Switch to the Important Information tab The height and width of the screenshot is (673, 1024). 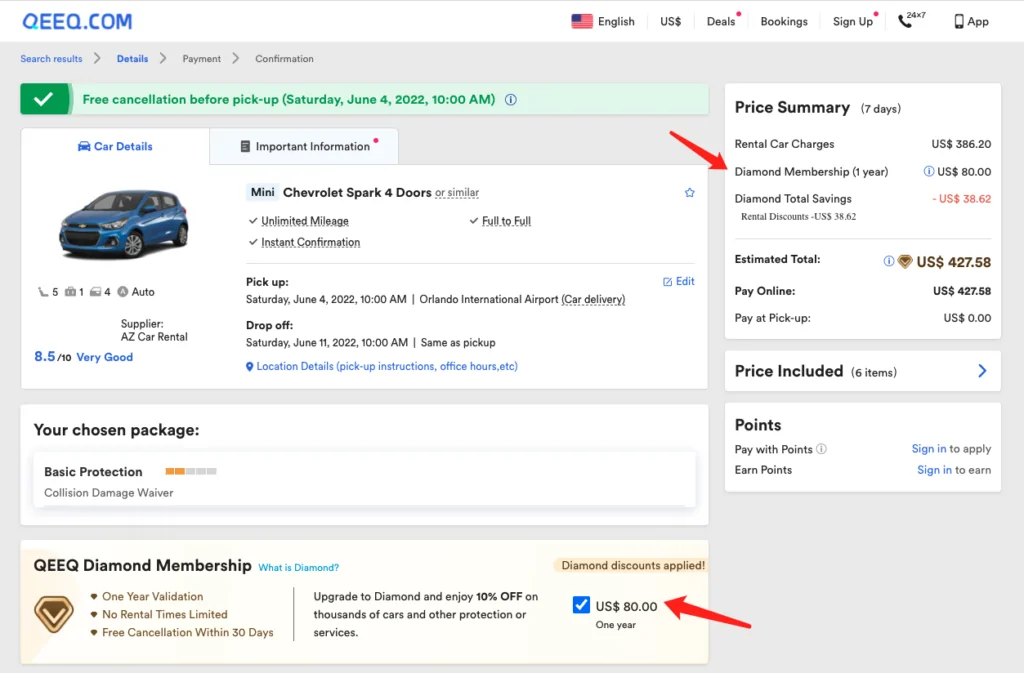(304, 146)
